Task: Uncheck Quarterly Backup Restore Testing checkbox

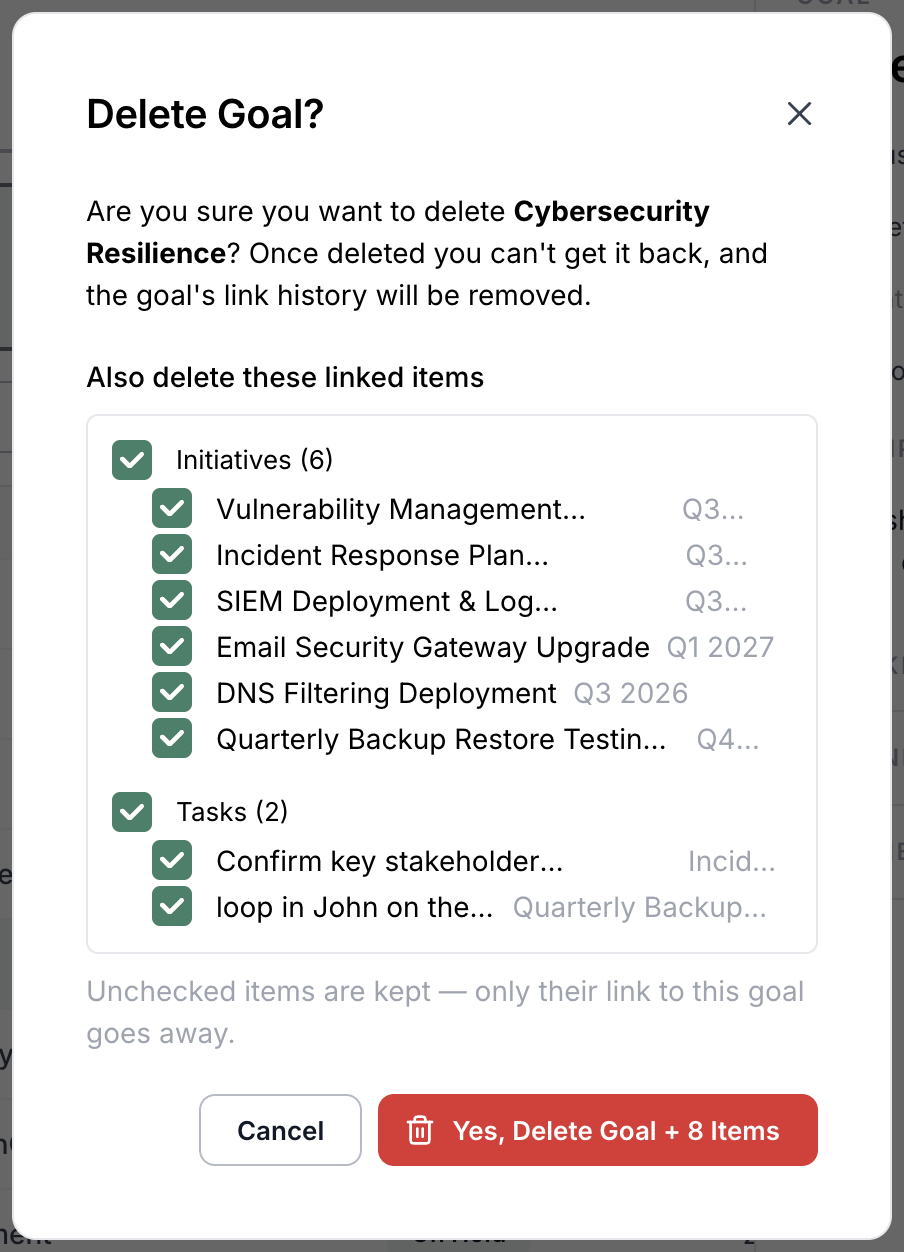Action: (x=172, y=739)
